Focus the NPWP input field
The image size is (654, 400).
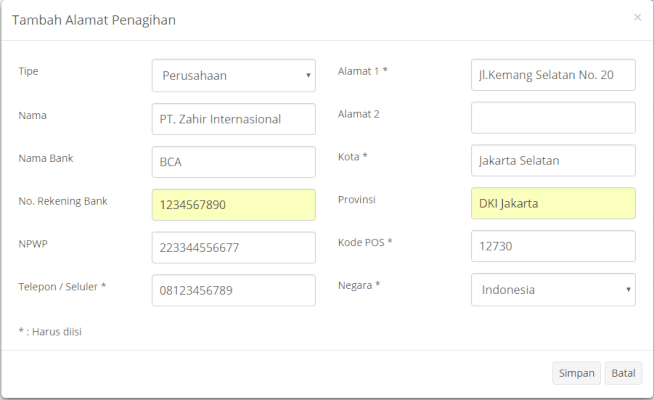[x=233, y=247]
